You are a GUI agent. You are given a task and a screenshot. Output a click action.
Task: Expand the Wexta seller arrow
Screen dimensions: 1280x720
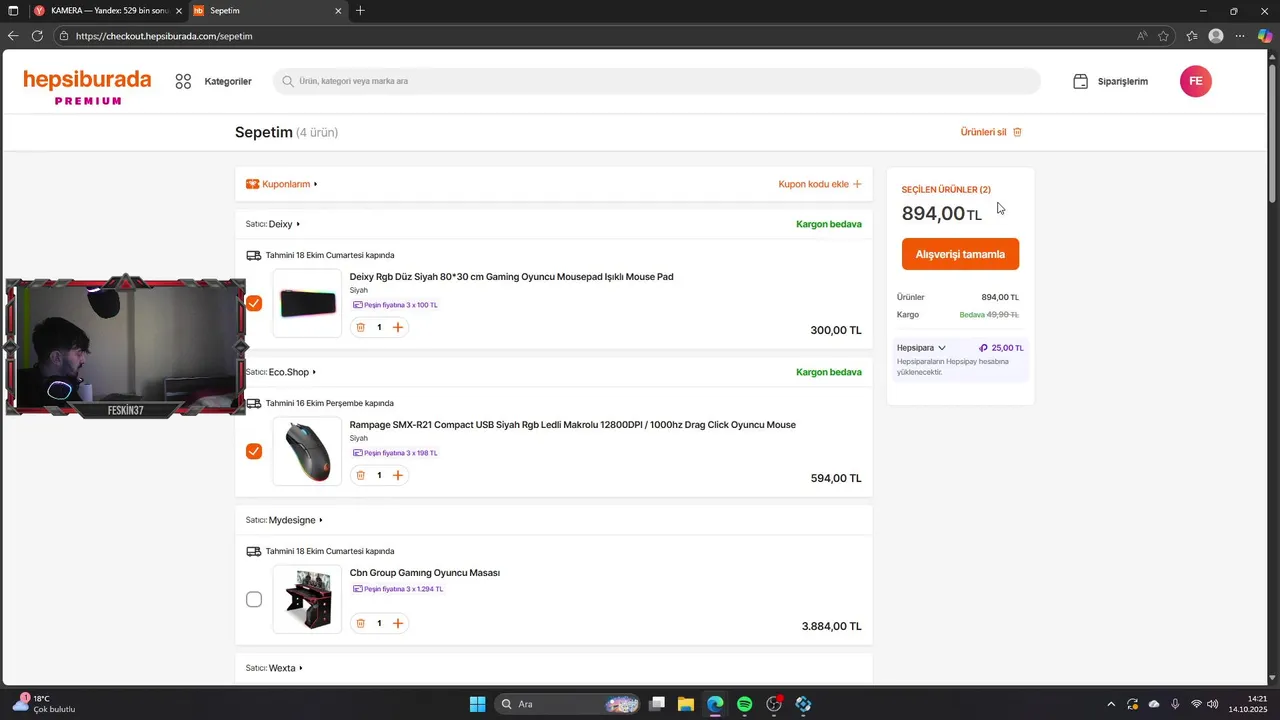(x=300, y=668)
